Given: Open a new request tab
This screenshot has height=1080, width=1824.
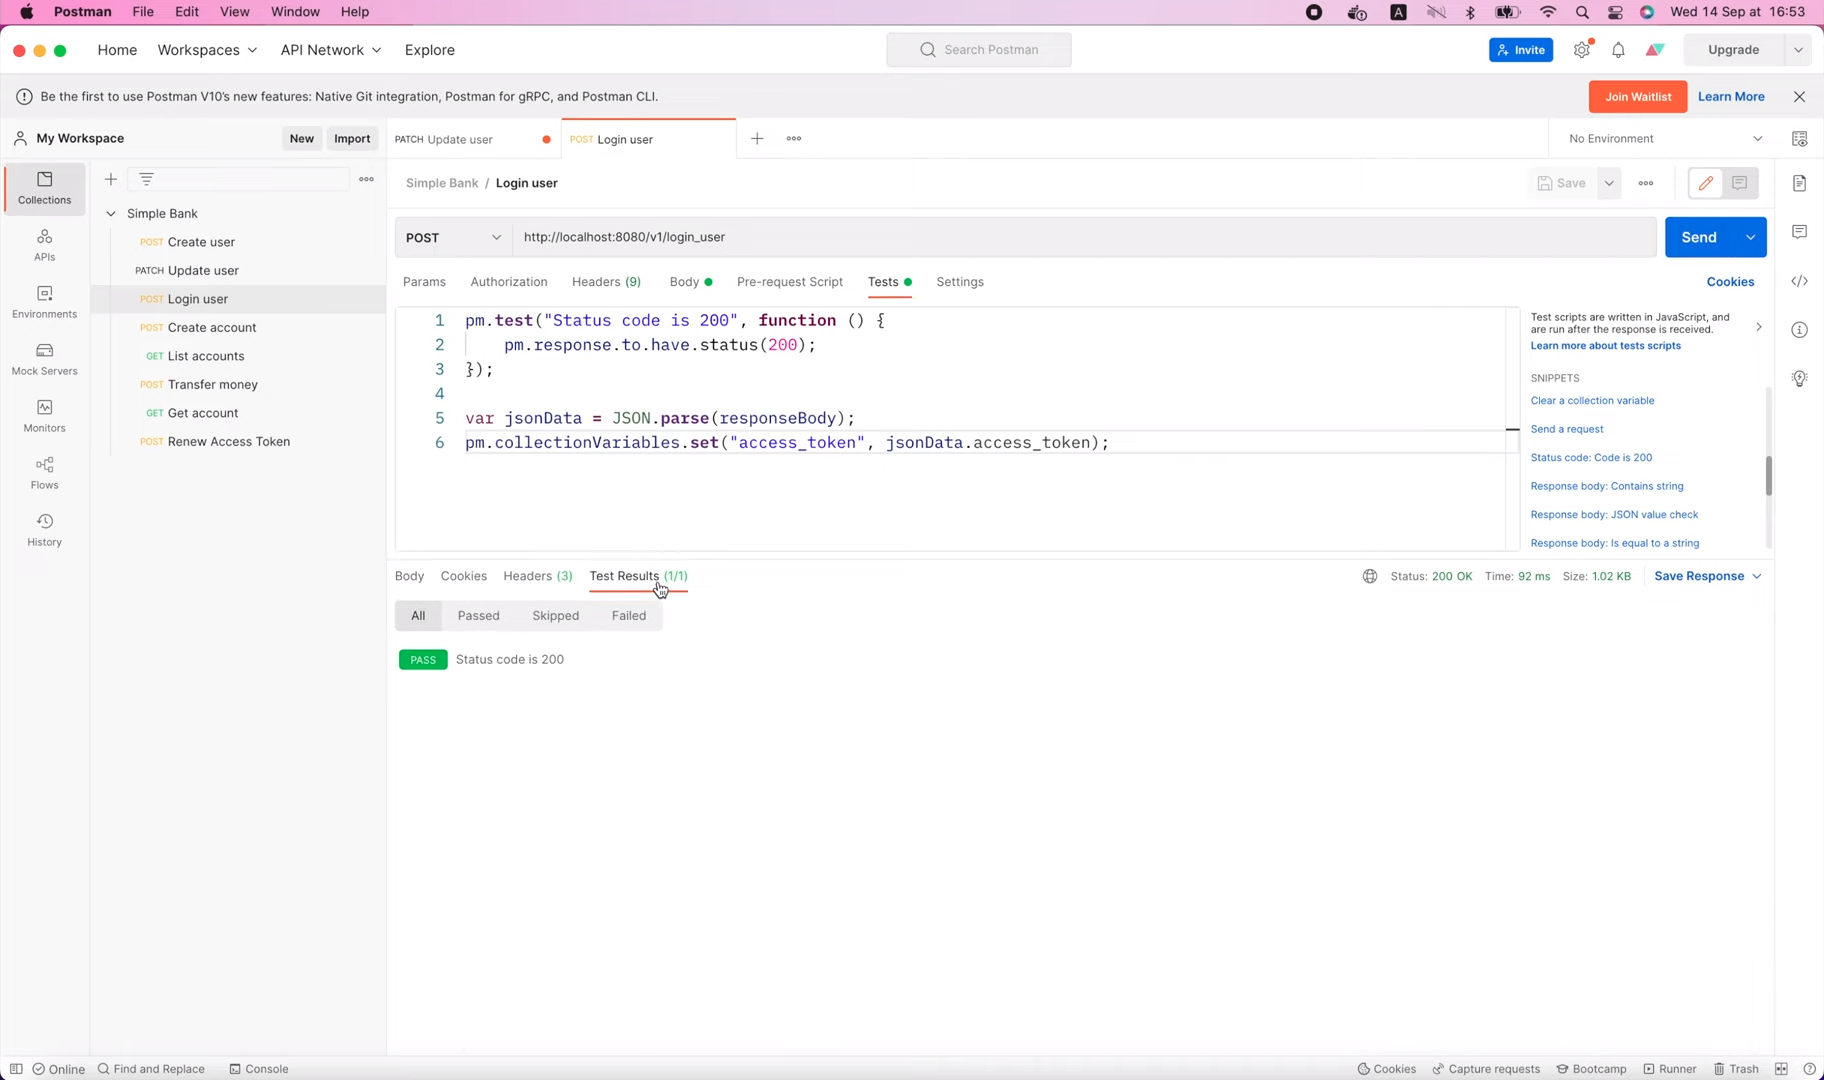Looking at the screenshot, I should (x=757, y=139).
